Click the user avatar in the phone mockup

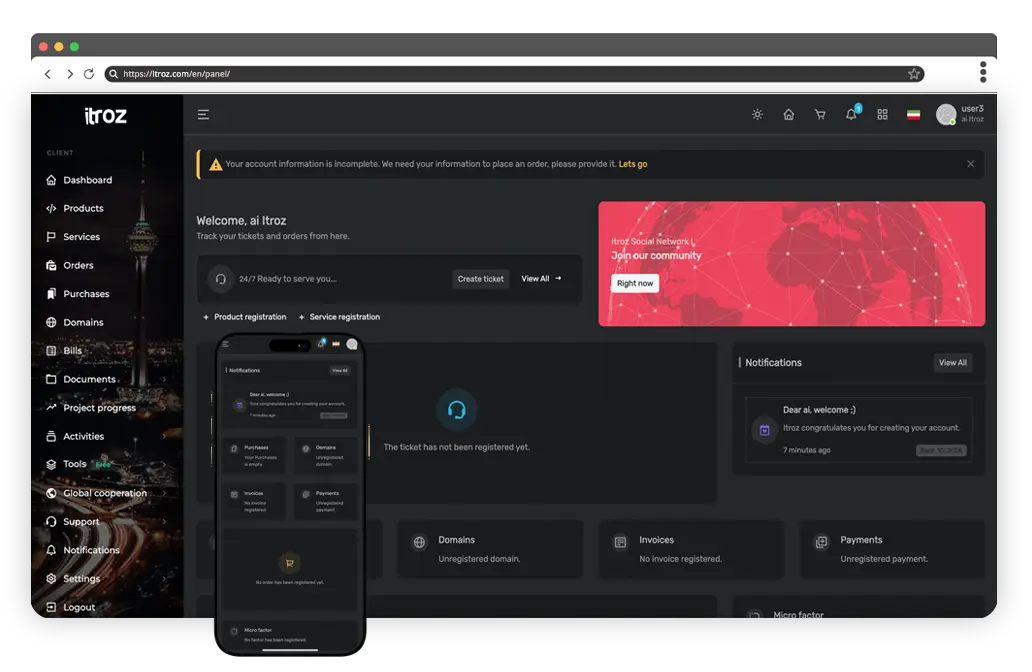point(352,344)
